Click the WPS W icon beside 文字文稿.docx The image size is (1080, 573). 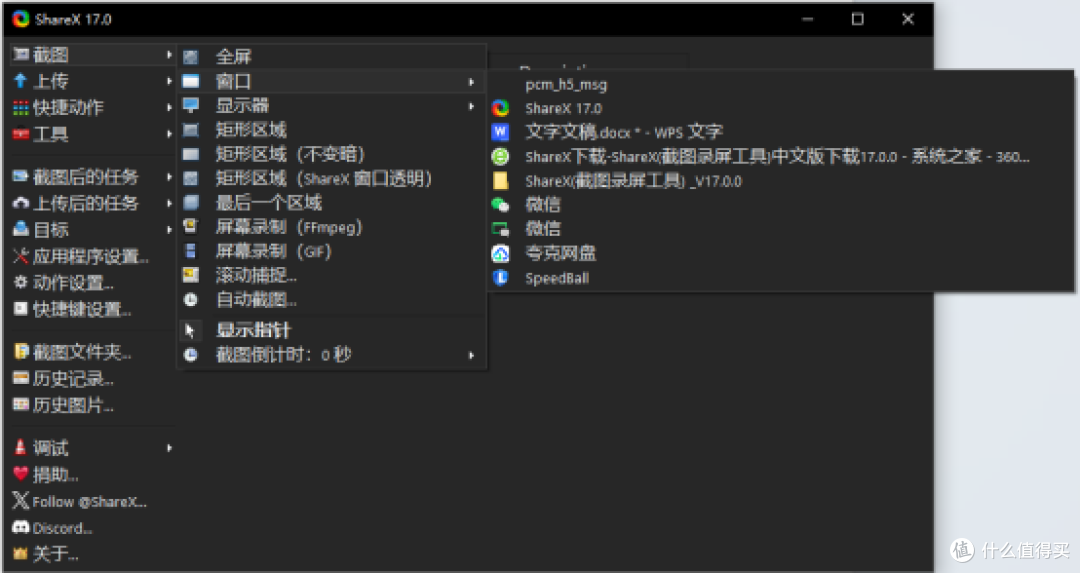[501, 132]
